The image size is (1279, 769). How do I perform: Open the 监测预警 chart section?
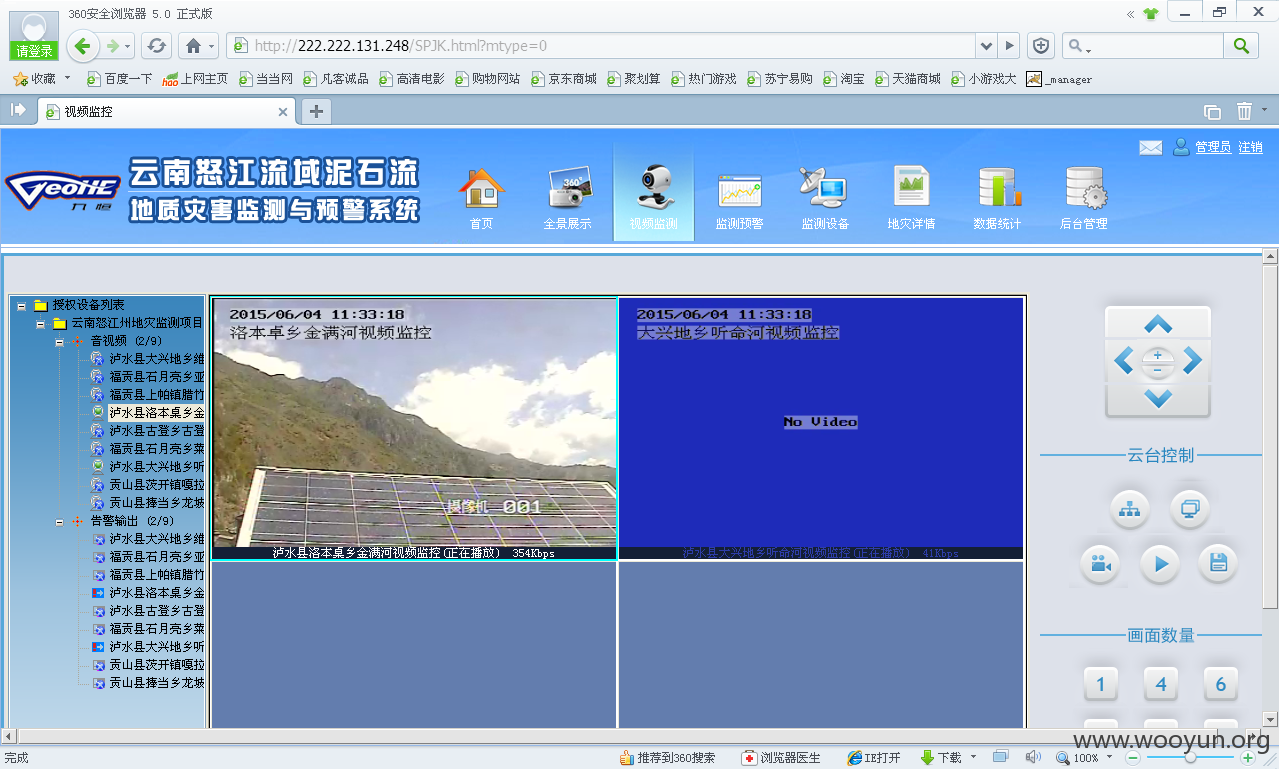tap(739, 198)
